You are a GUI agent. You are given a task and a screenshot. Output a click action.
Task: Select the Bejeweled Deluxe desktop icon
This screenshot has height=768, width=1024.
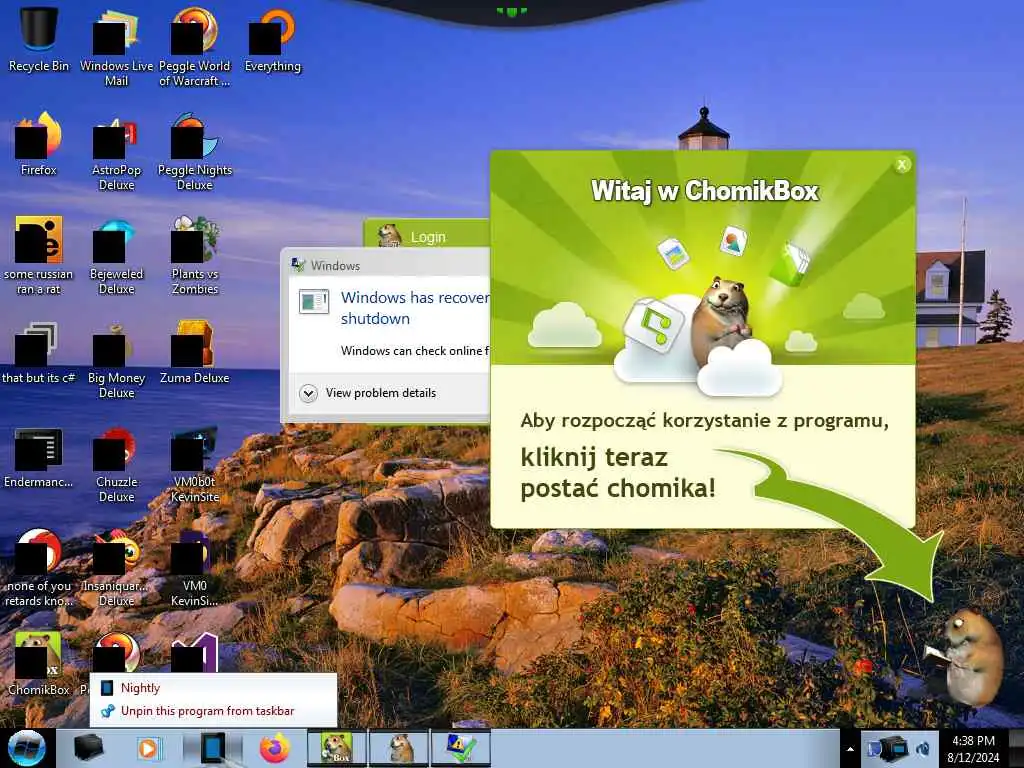click(x=116, y=255)
